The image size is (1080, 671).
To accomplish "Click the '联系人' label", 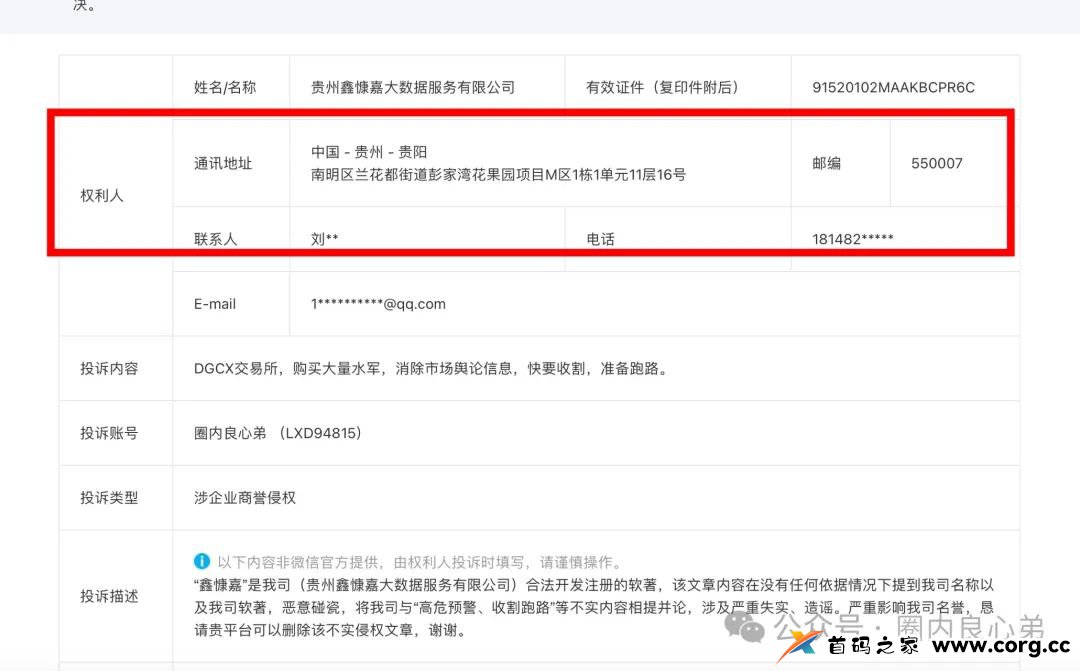I will pos(216,239).
